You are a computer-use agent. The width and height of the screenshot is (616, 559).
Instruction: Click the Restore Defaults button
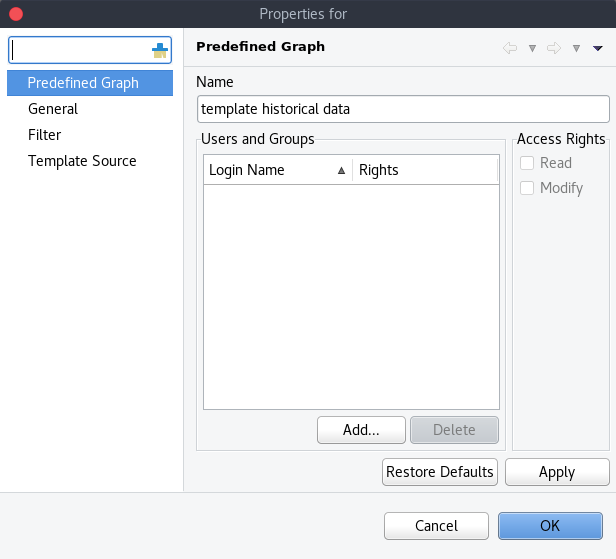[440, 472]
